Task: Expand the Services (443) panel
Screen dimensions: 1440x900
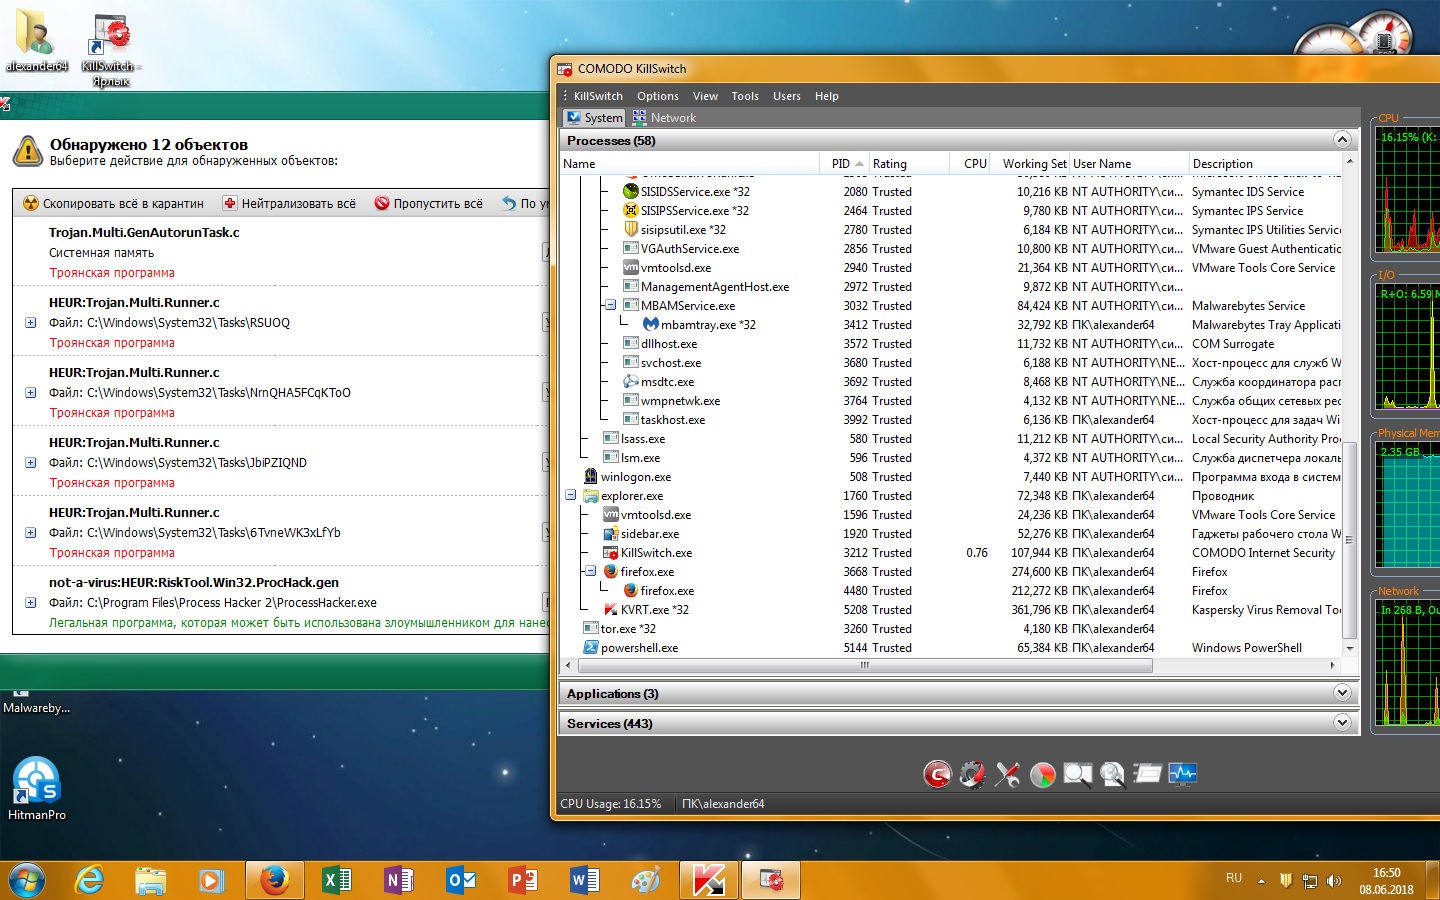Action: 1342,723
